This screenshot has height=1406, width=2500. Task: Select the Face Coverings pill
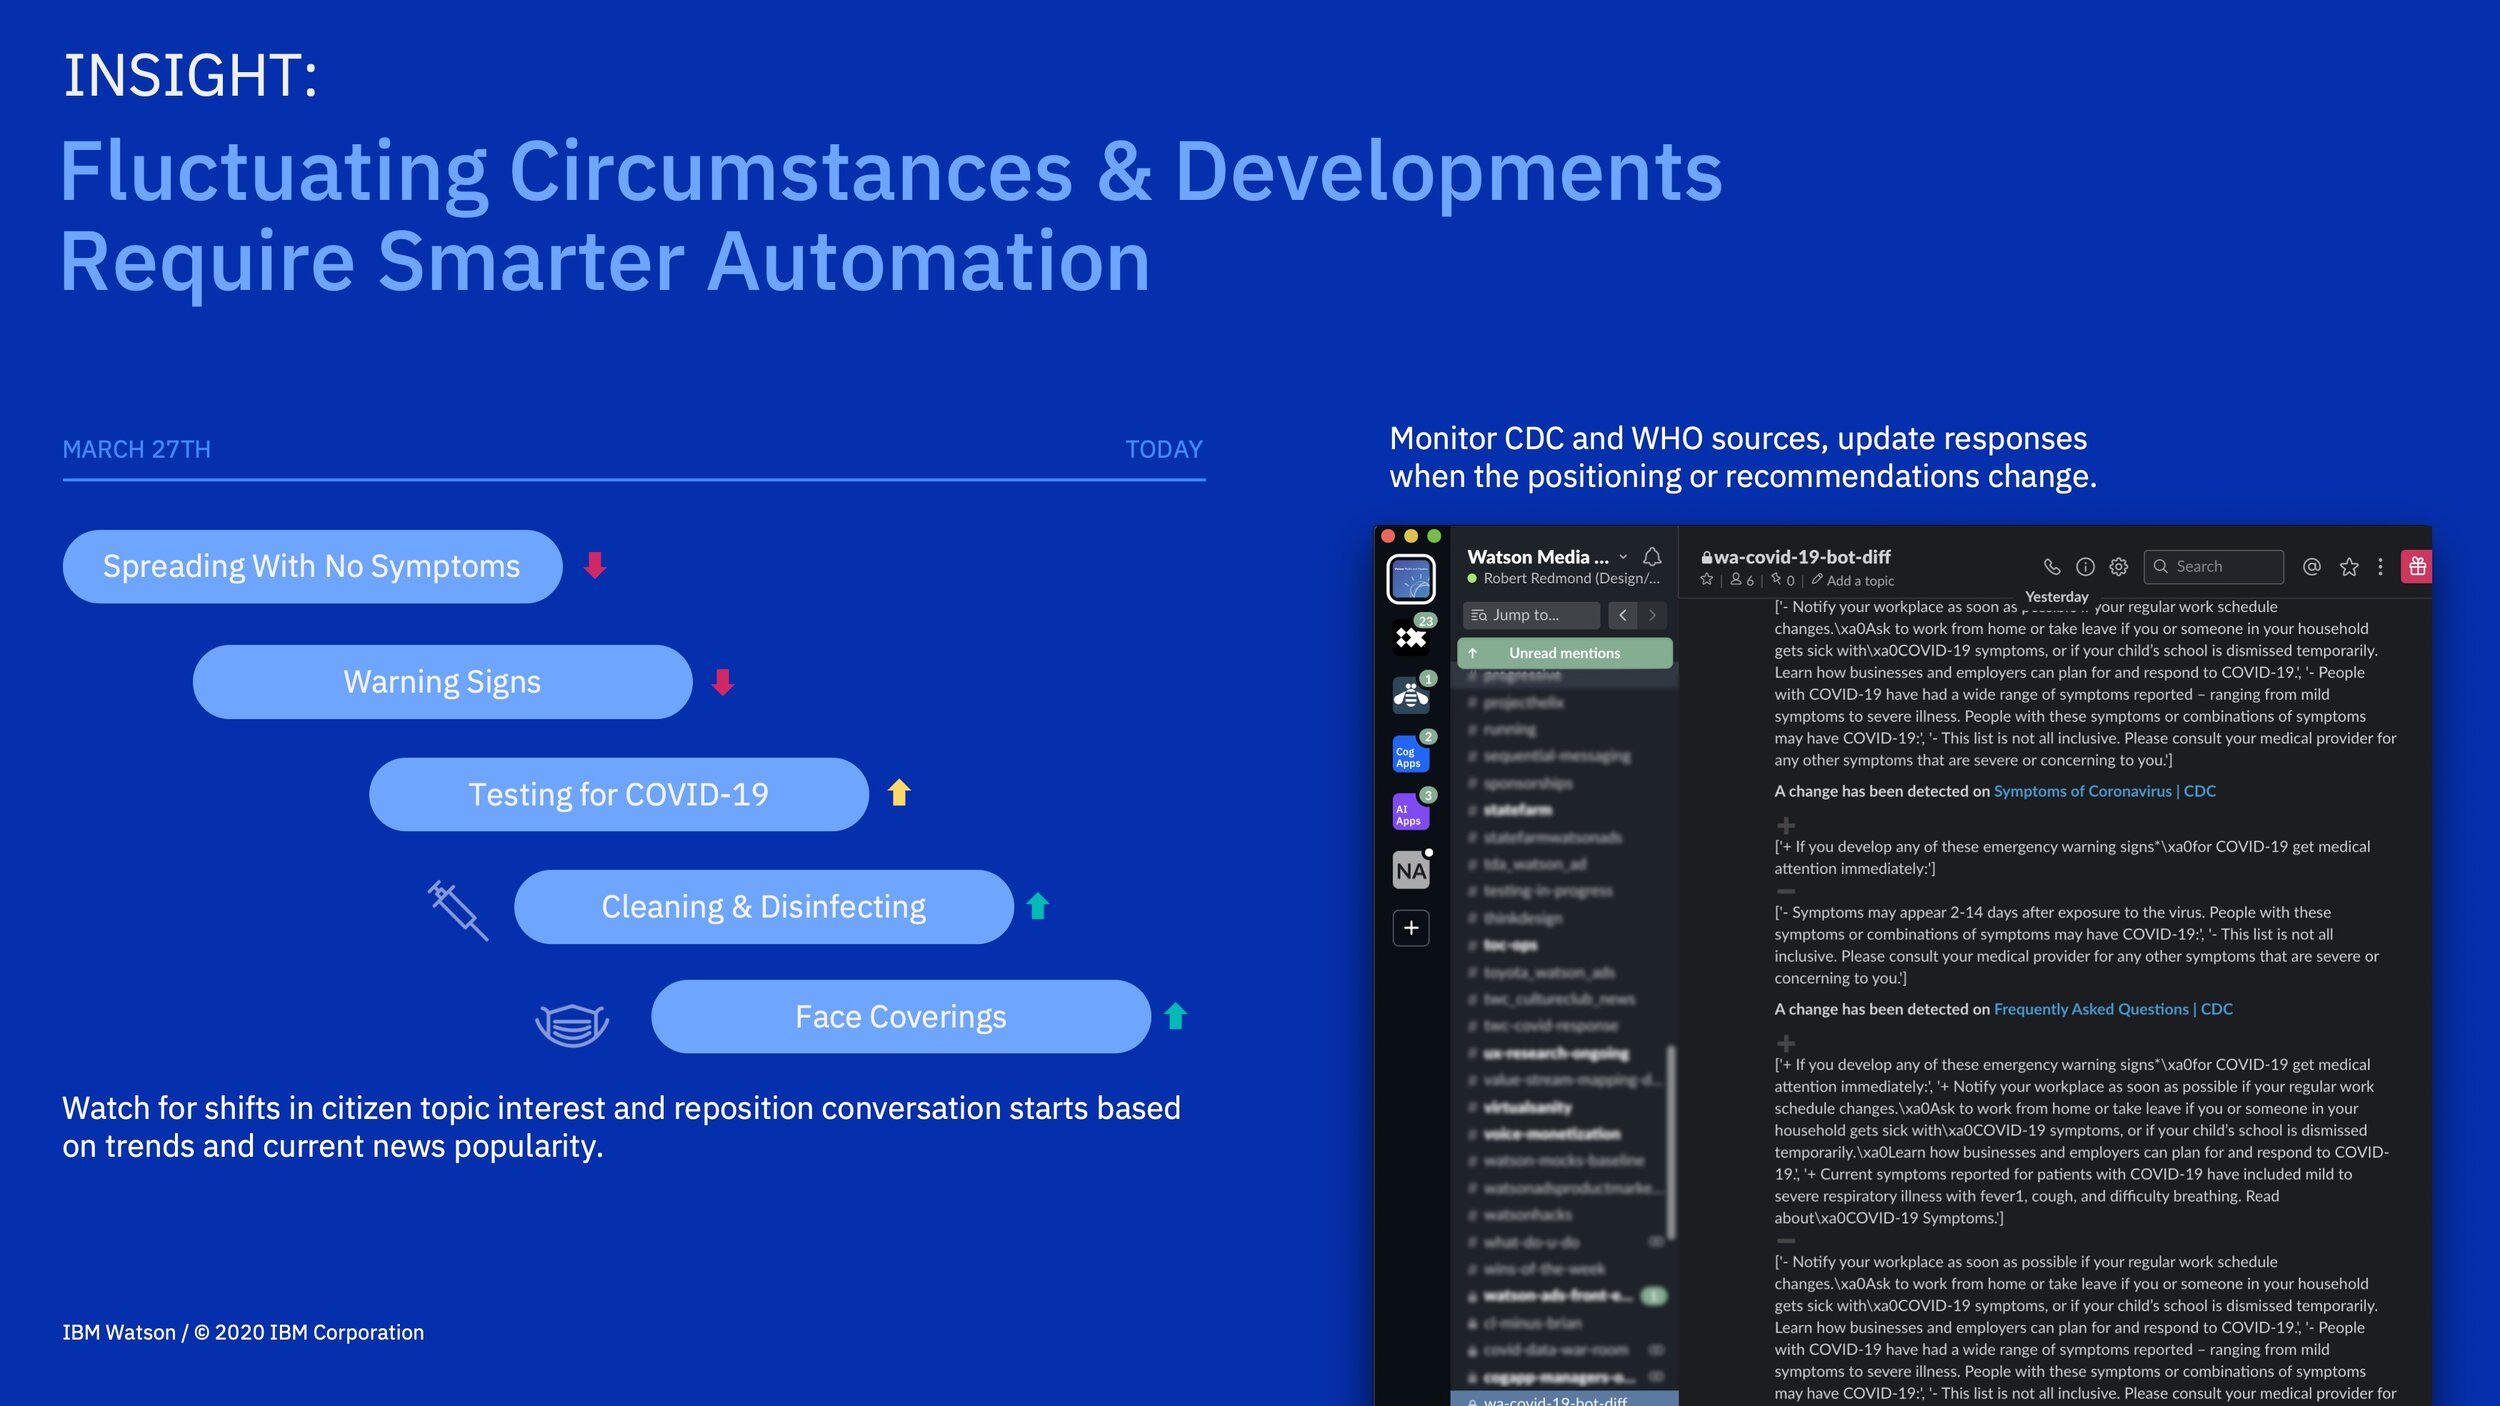pos(900,1016)
